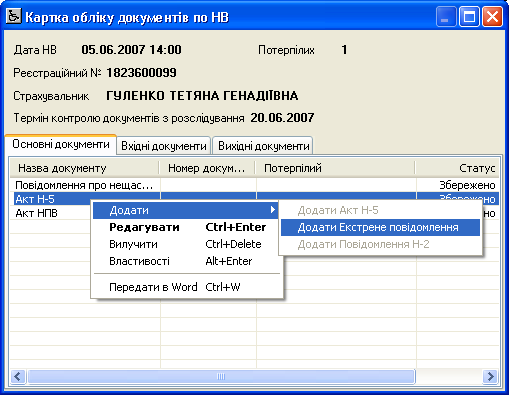Image resolution: width=509 pixels, height=395 pixels.
Task: Click the horizontal scrollbar thumb
Action: tap(221, 377)
